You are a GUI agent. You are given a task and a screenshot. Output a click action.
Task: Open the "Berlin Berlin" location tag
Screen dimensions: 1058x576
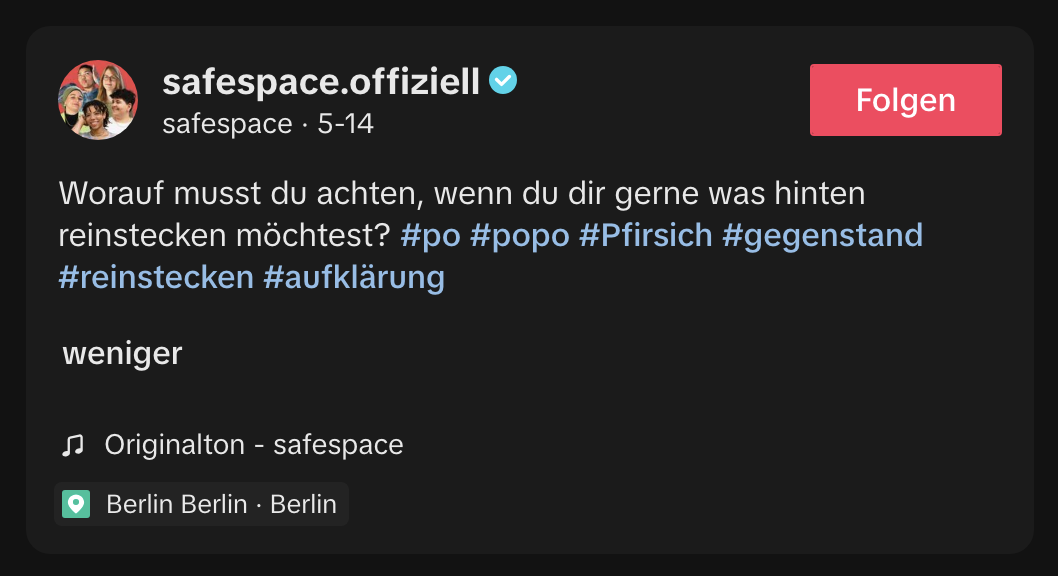pyautogui.click(x=176, y=504)
